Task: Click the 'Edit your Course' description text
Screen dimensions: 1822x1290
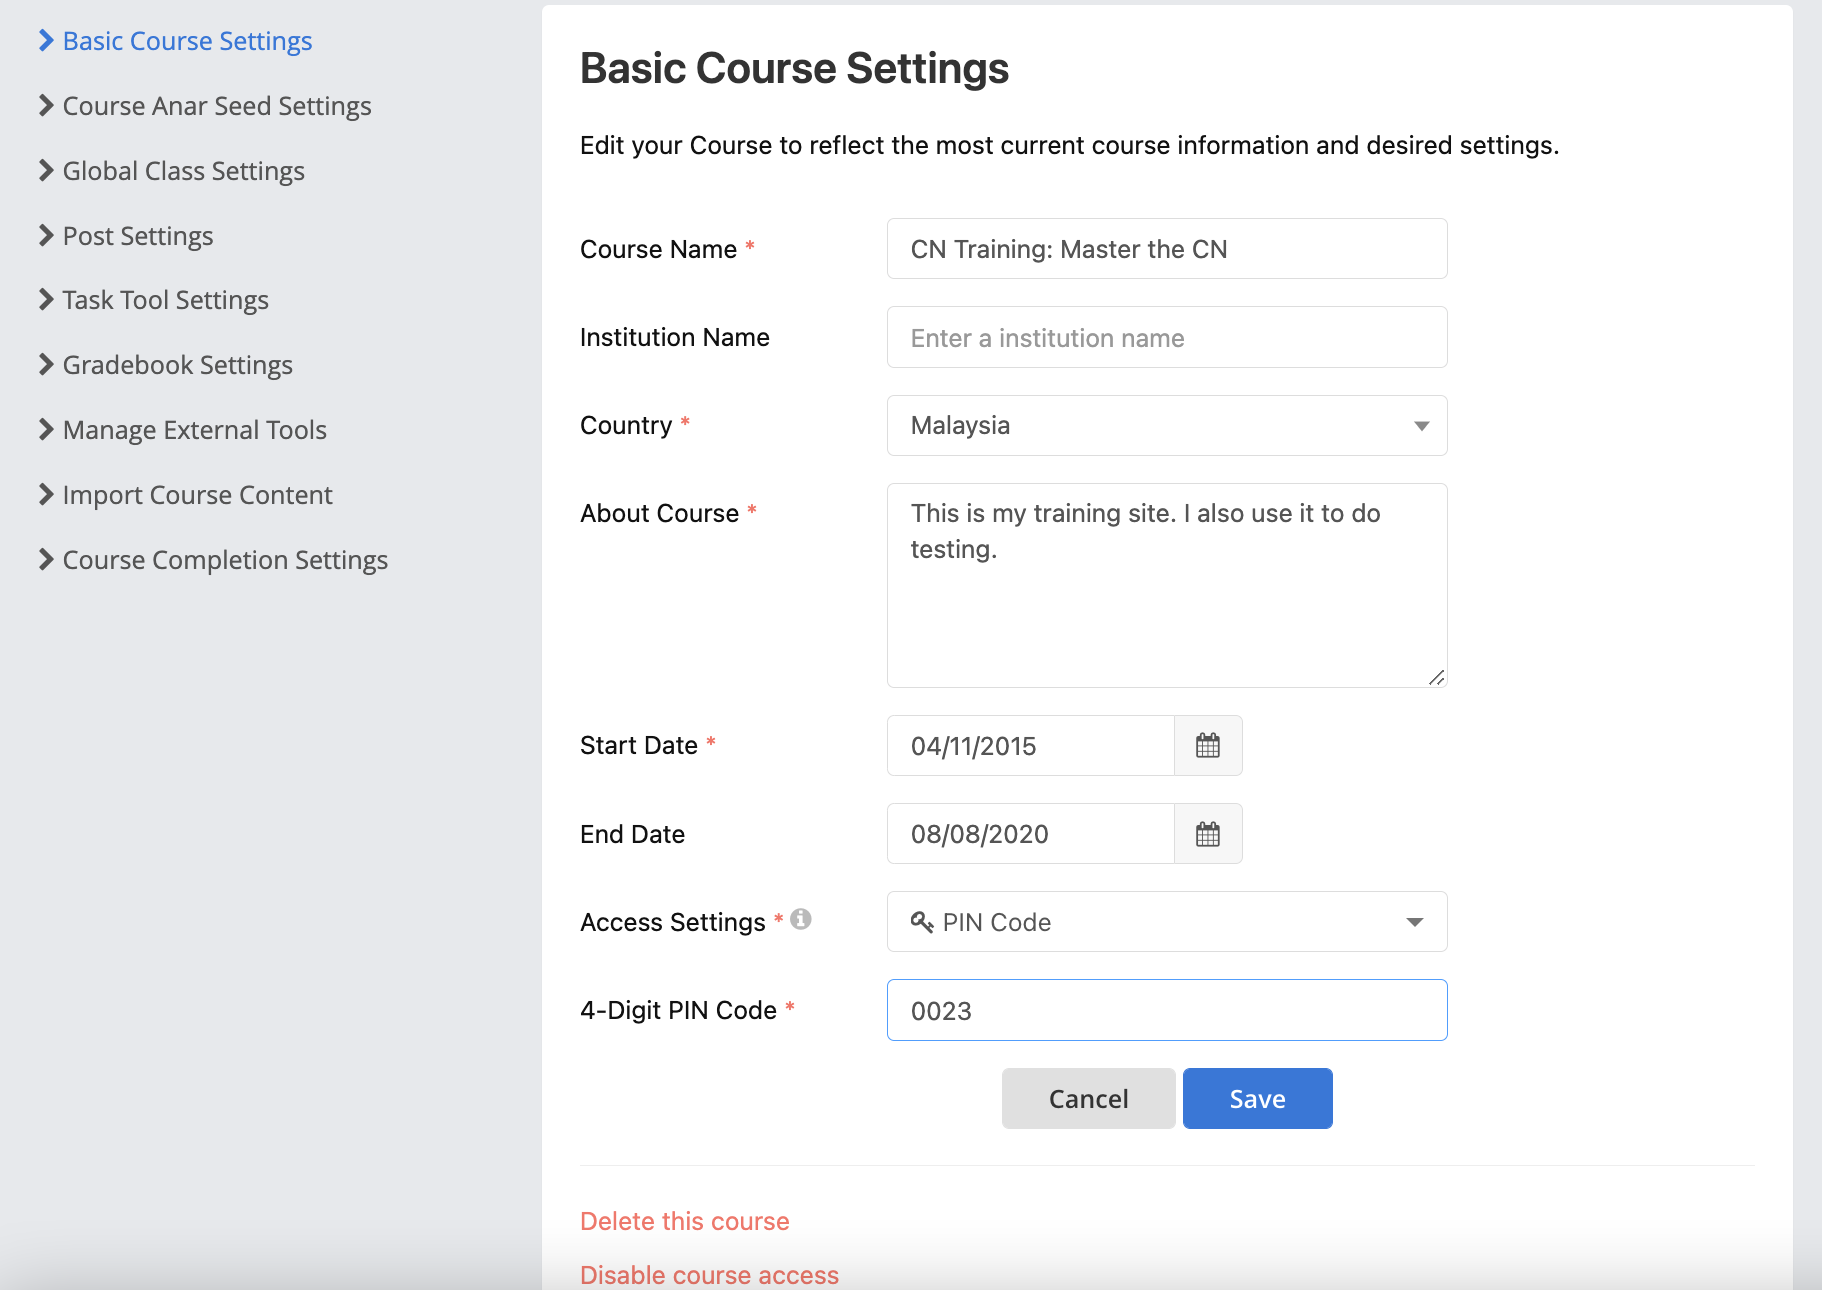Action: pos(1069,145)
